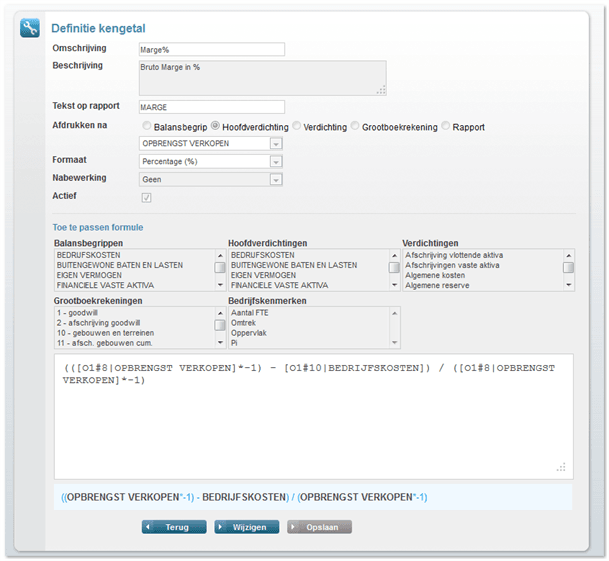The width and height of the screenshot is (609, 561).
Task: Select FINANCIELE VASTE AKTIVA in Hoofdverdichtingen
Action: point(280,286)
